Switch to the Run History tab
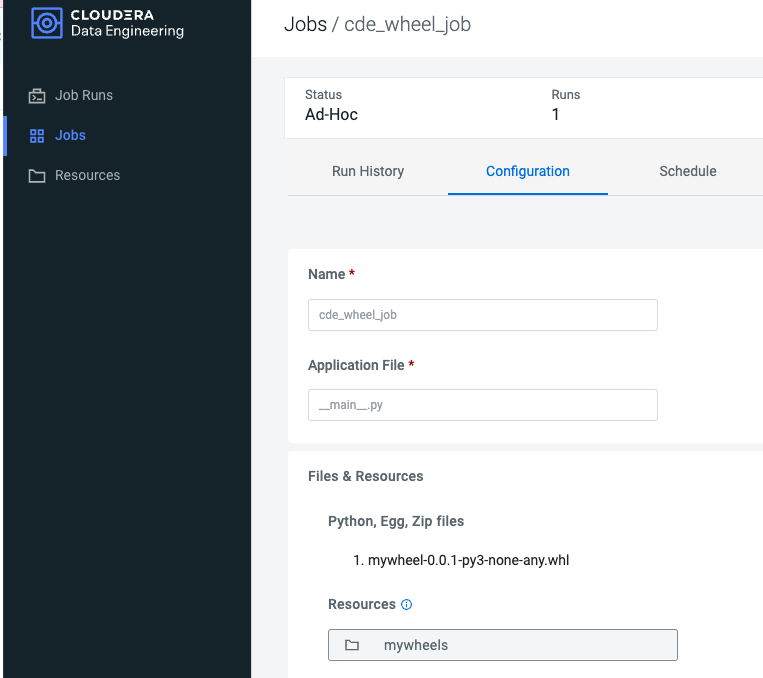 [368, 171]
